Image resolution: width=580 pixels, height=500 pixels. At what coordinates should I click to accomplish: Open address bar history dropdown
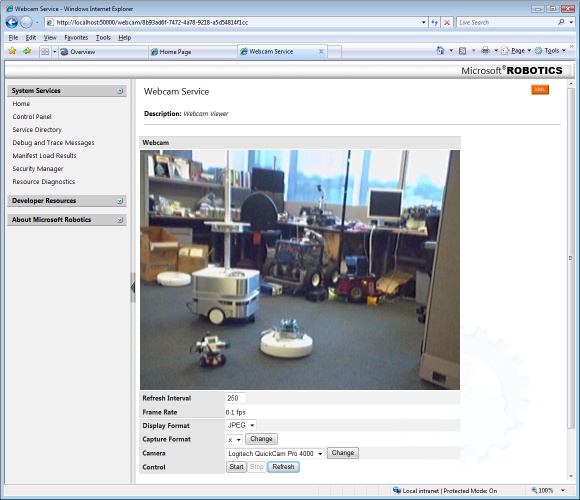(x=424, y=23)
